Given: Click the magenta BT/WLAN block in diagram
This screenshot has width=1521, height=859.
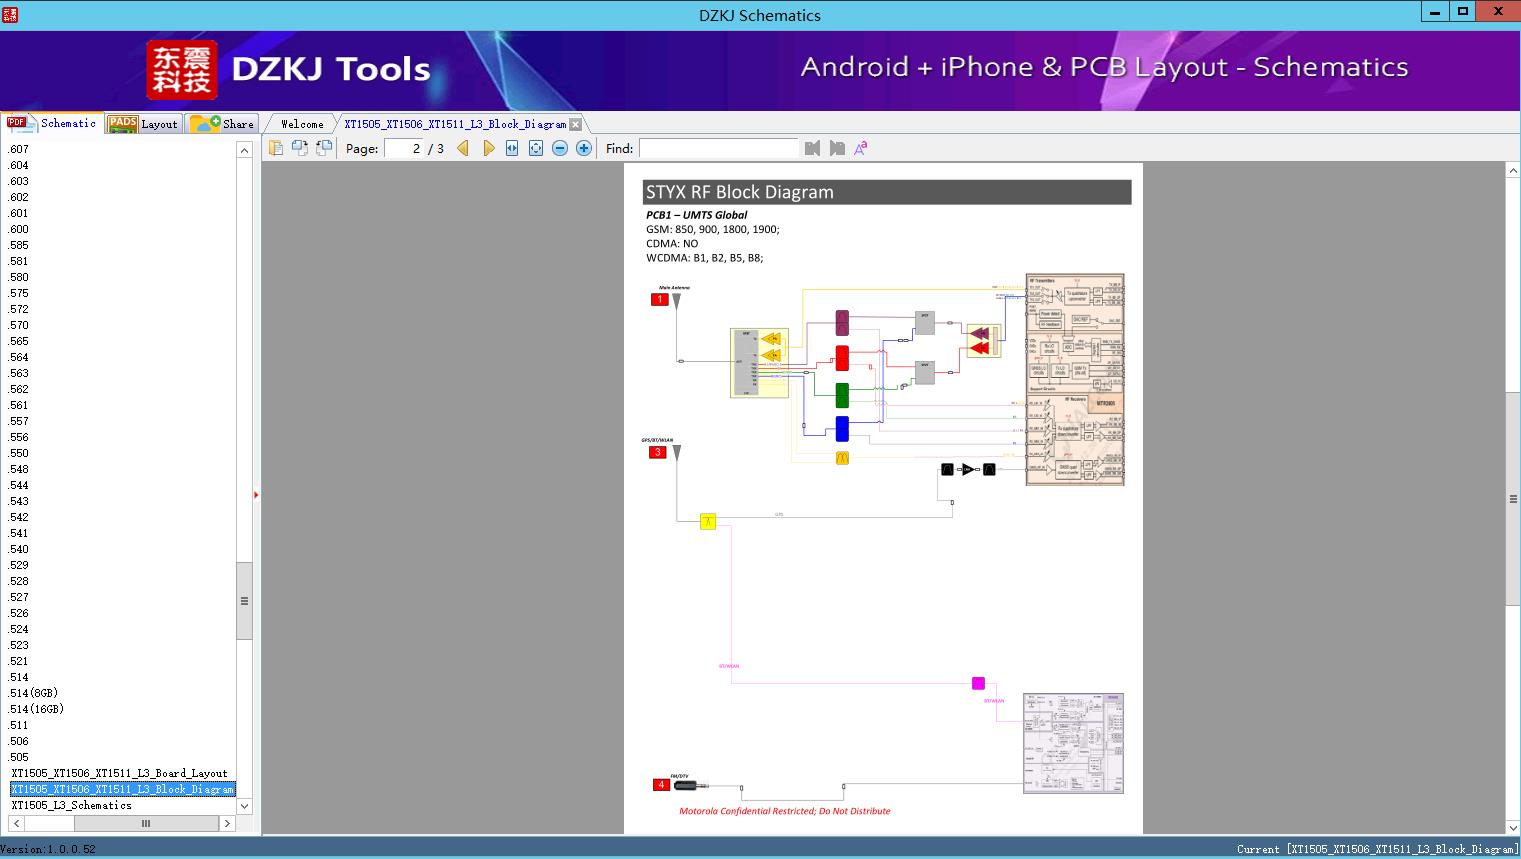Looking at the screenshot, I should click(x=978, y=683).
